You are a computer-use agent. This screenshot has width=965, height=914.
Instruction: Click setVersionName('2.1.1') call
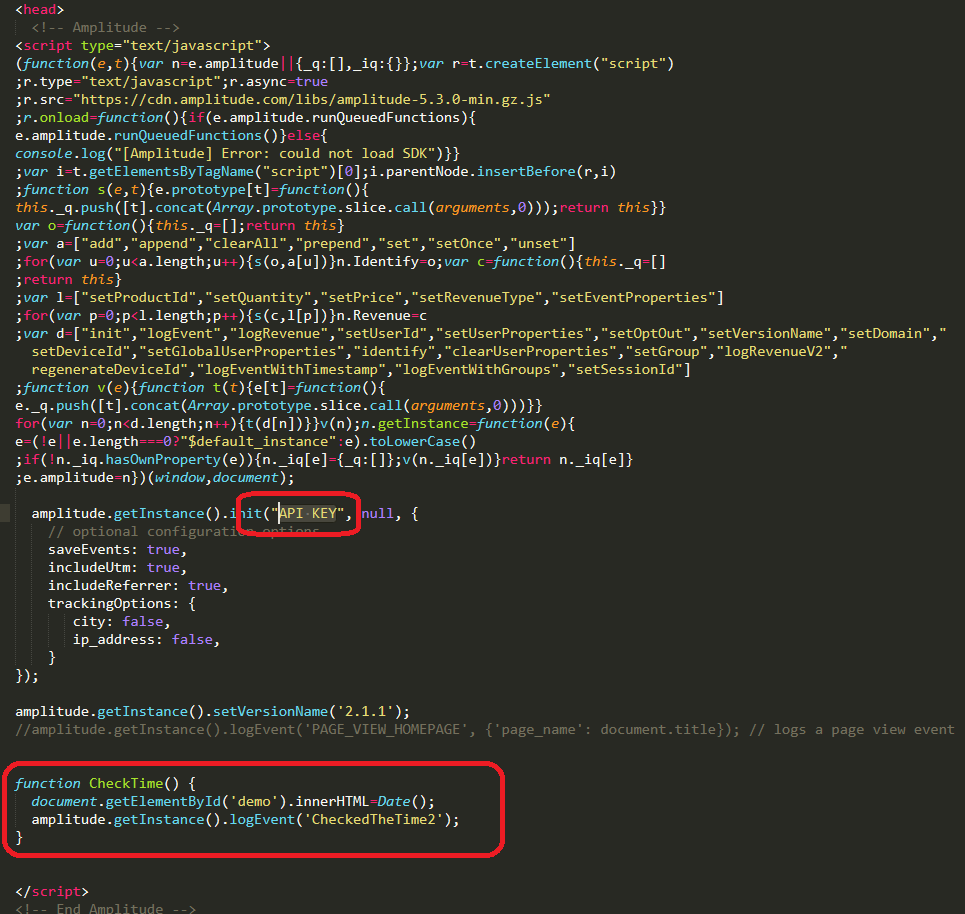(307, 712)
